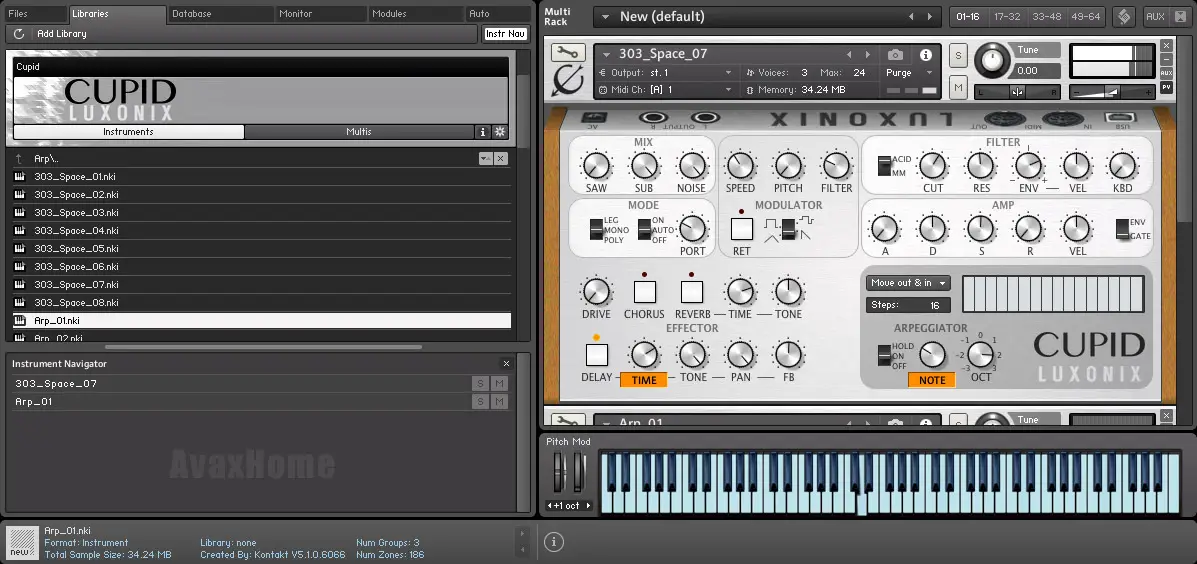
Task: Flip the ACID/MM filter switch
Action: click(x=884, y=165)
